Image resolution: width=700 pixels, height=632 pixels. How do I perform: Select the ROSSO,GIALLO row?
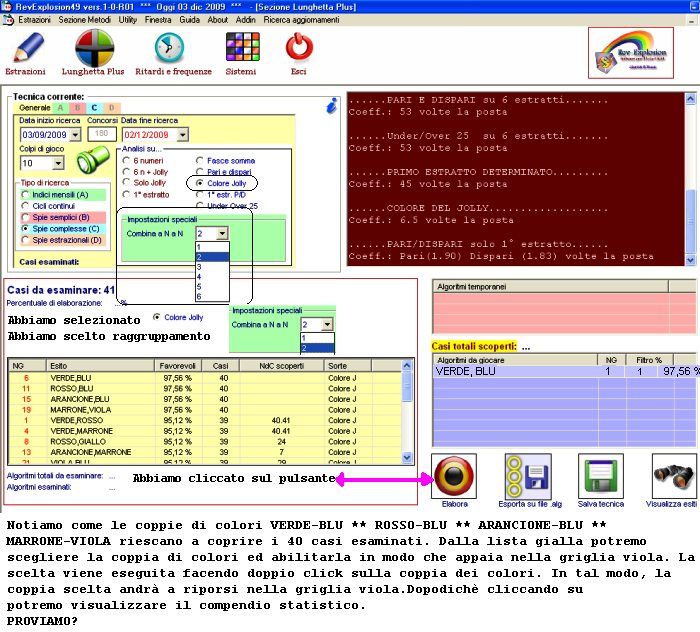click(x=205, y=441)
